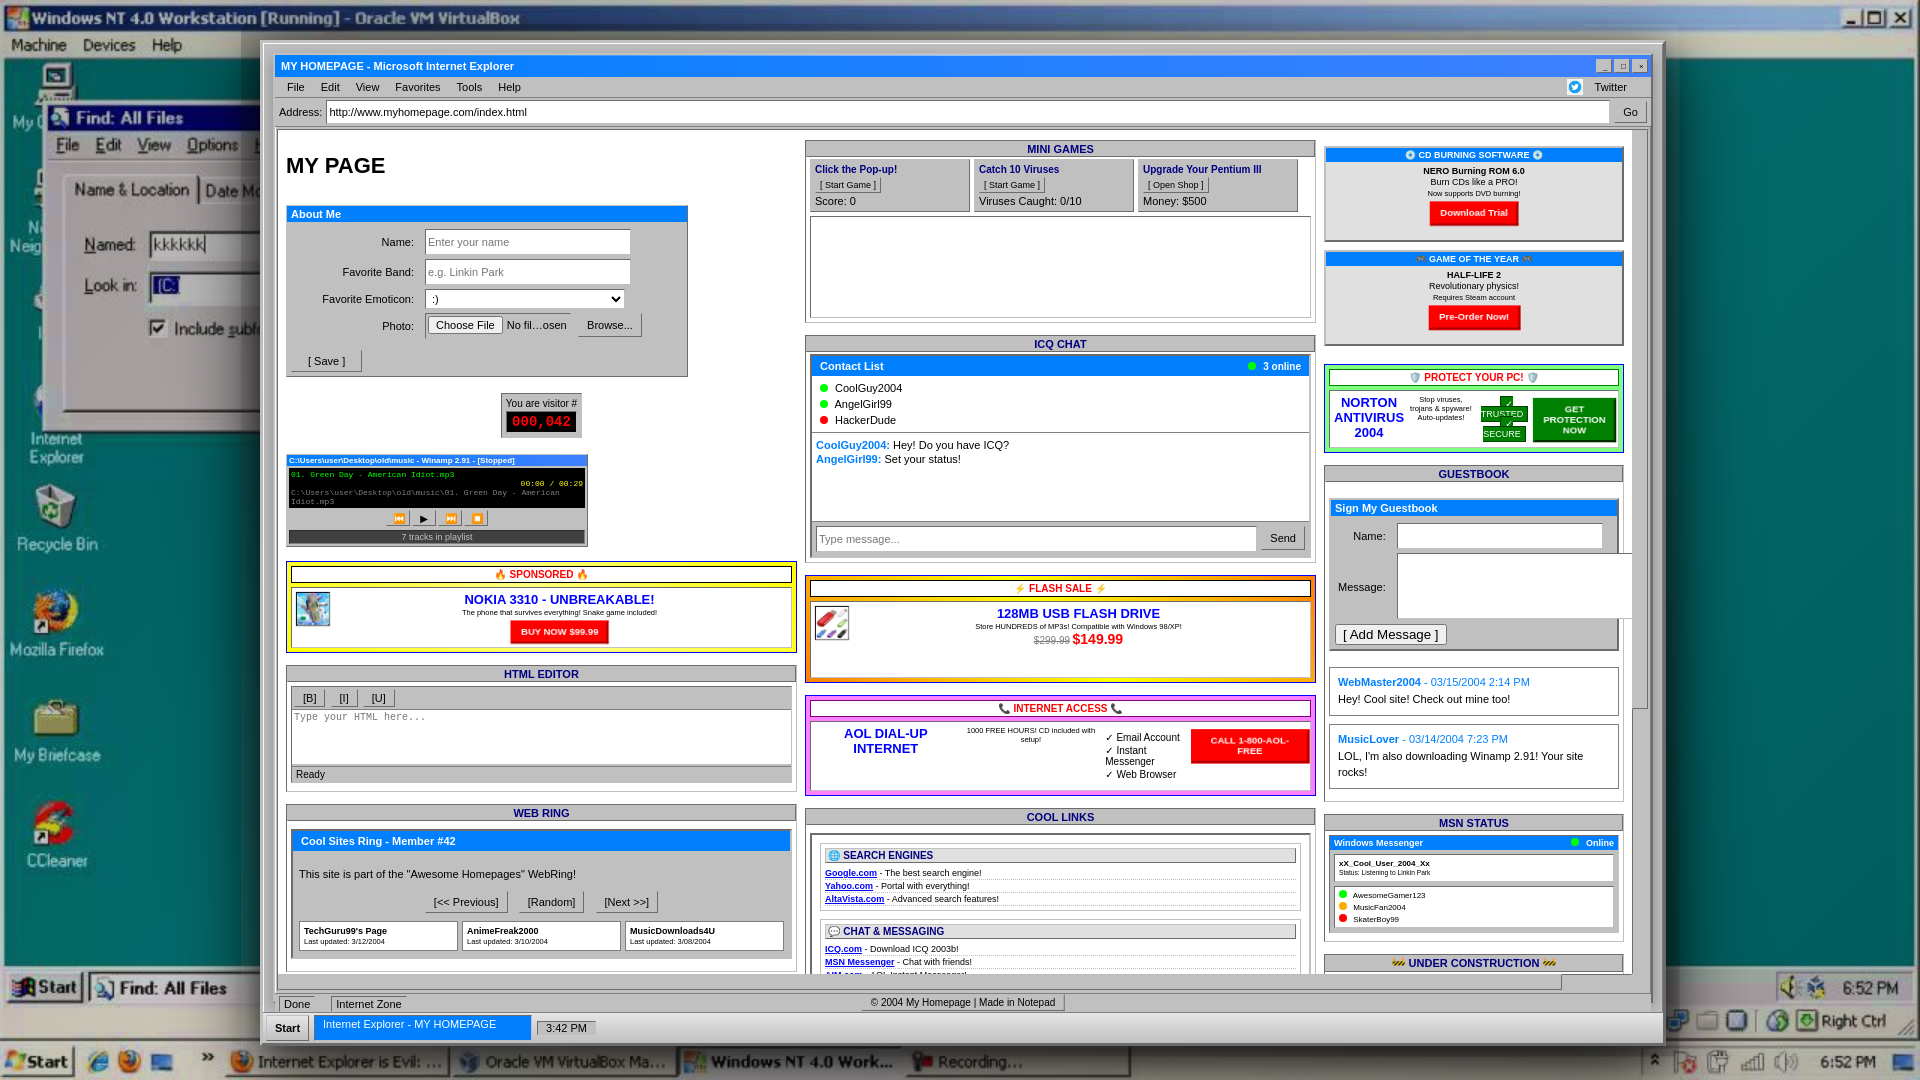Screen dimensions: 1920x1080
Task: Click host taskbar volume speaker icon
Action: click(1785, 1062)
